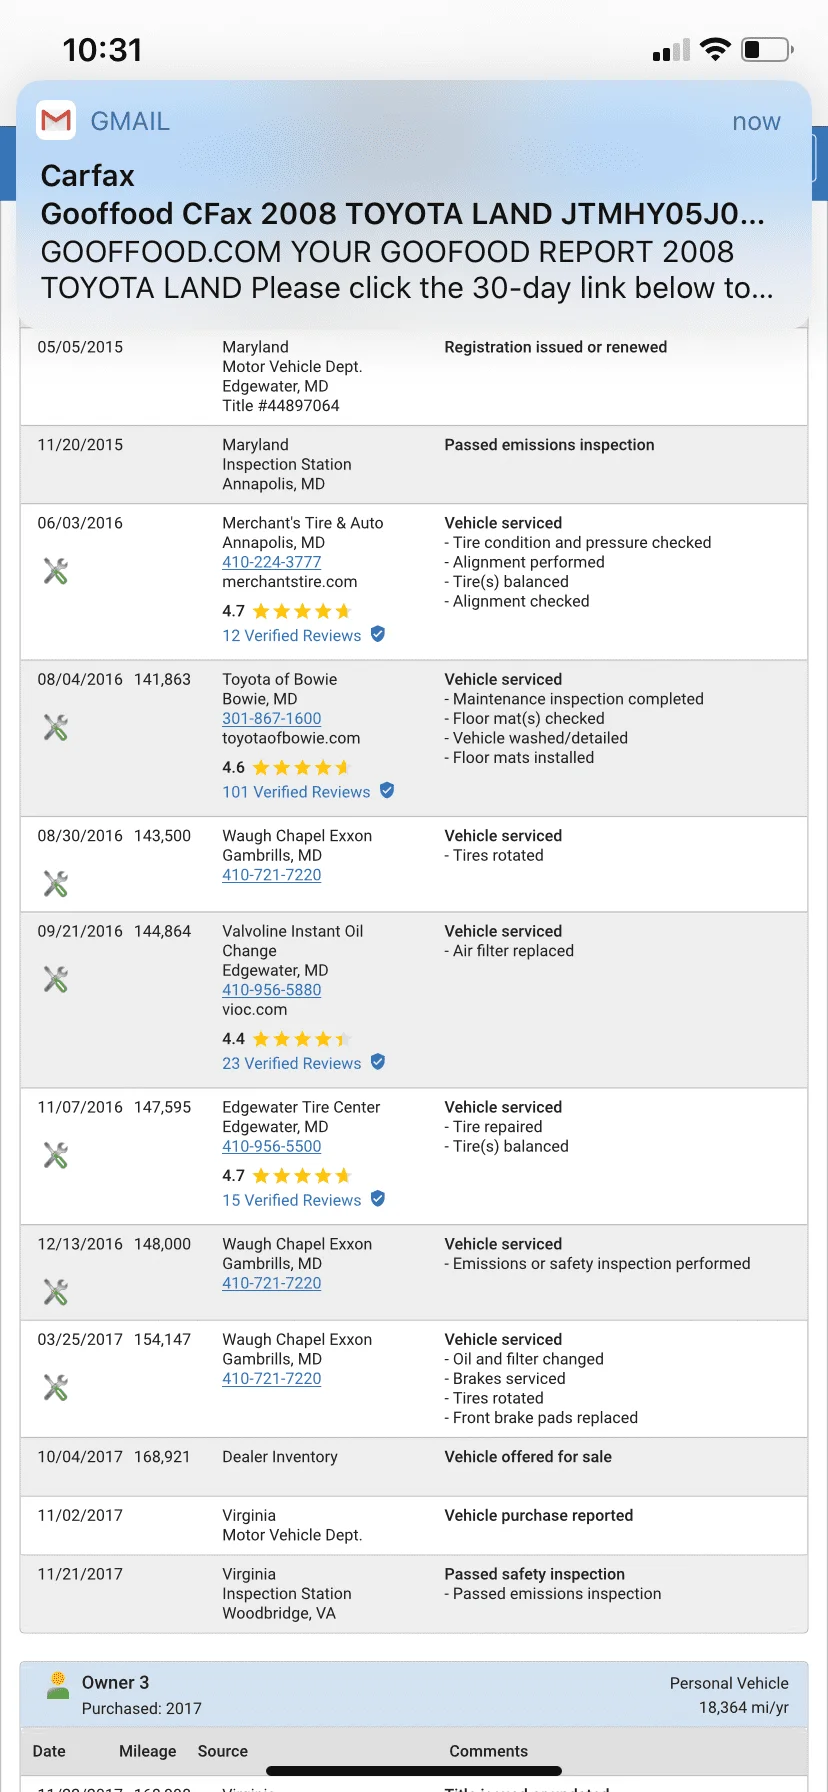Tap the wrench icon for Valvoline entry
The height and width of the screenshot is (1792, 828).
(x=56, y=979)
